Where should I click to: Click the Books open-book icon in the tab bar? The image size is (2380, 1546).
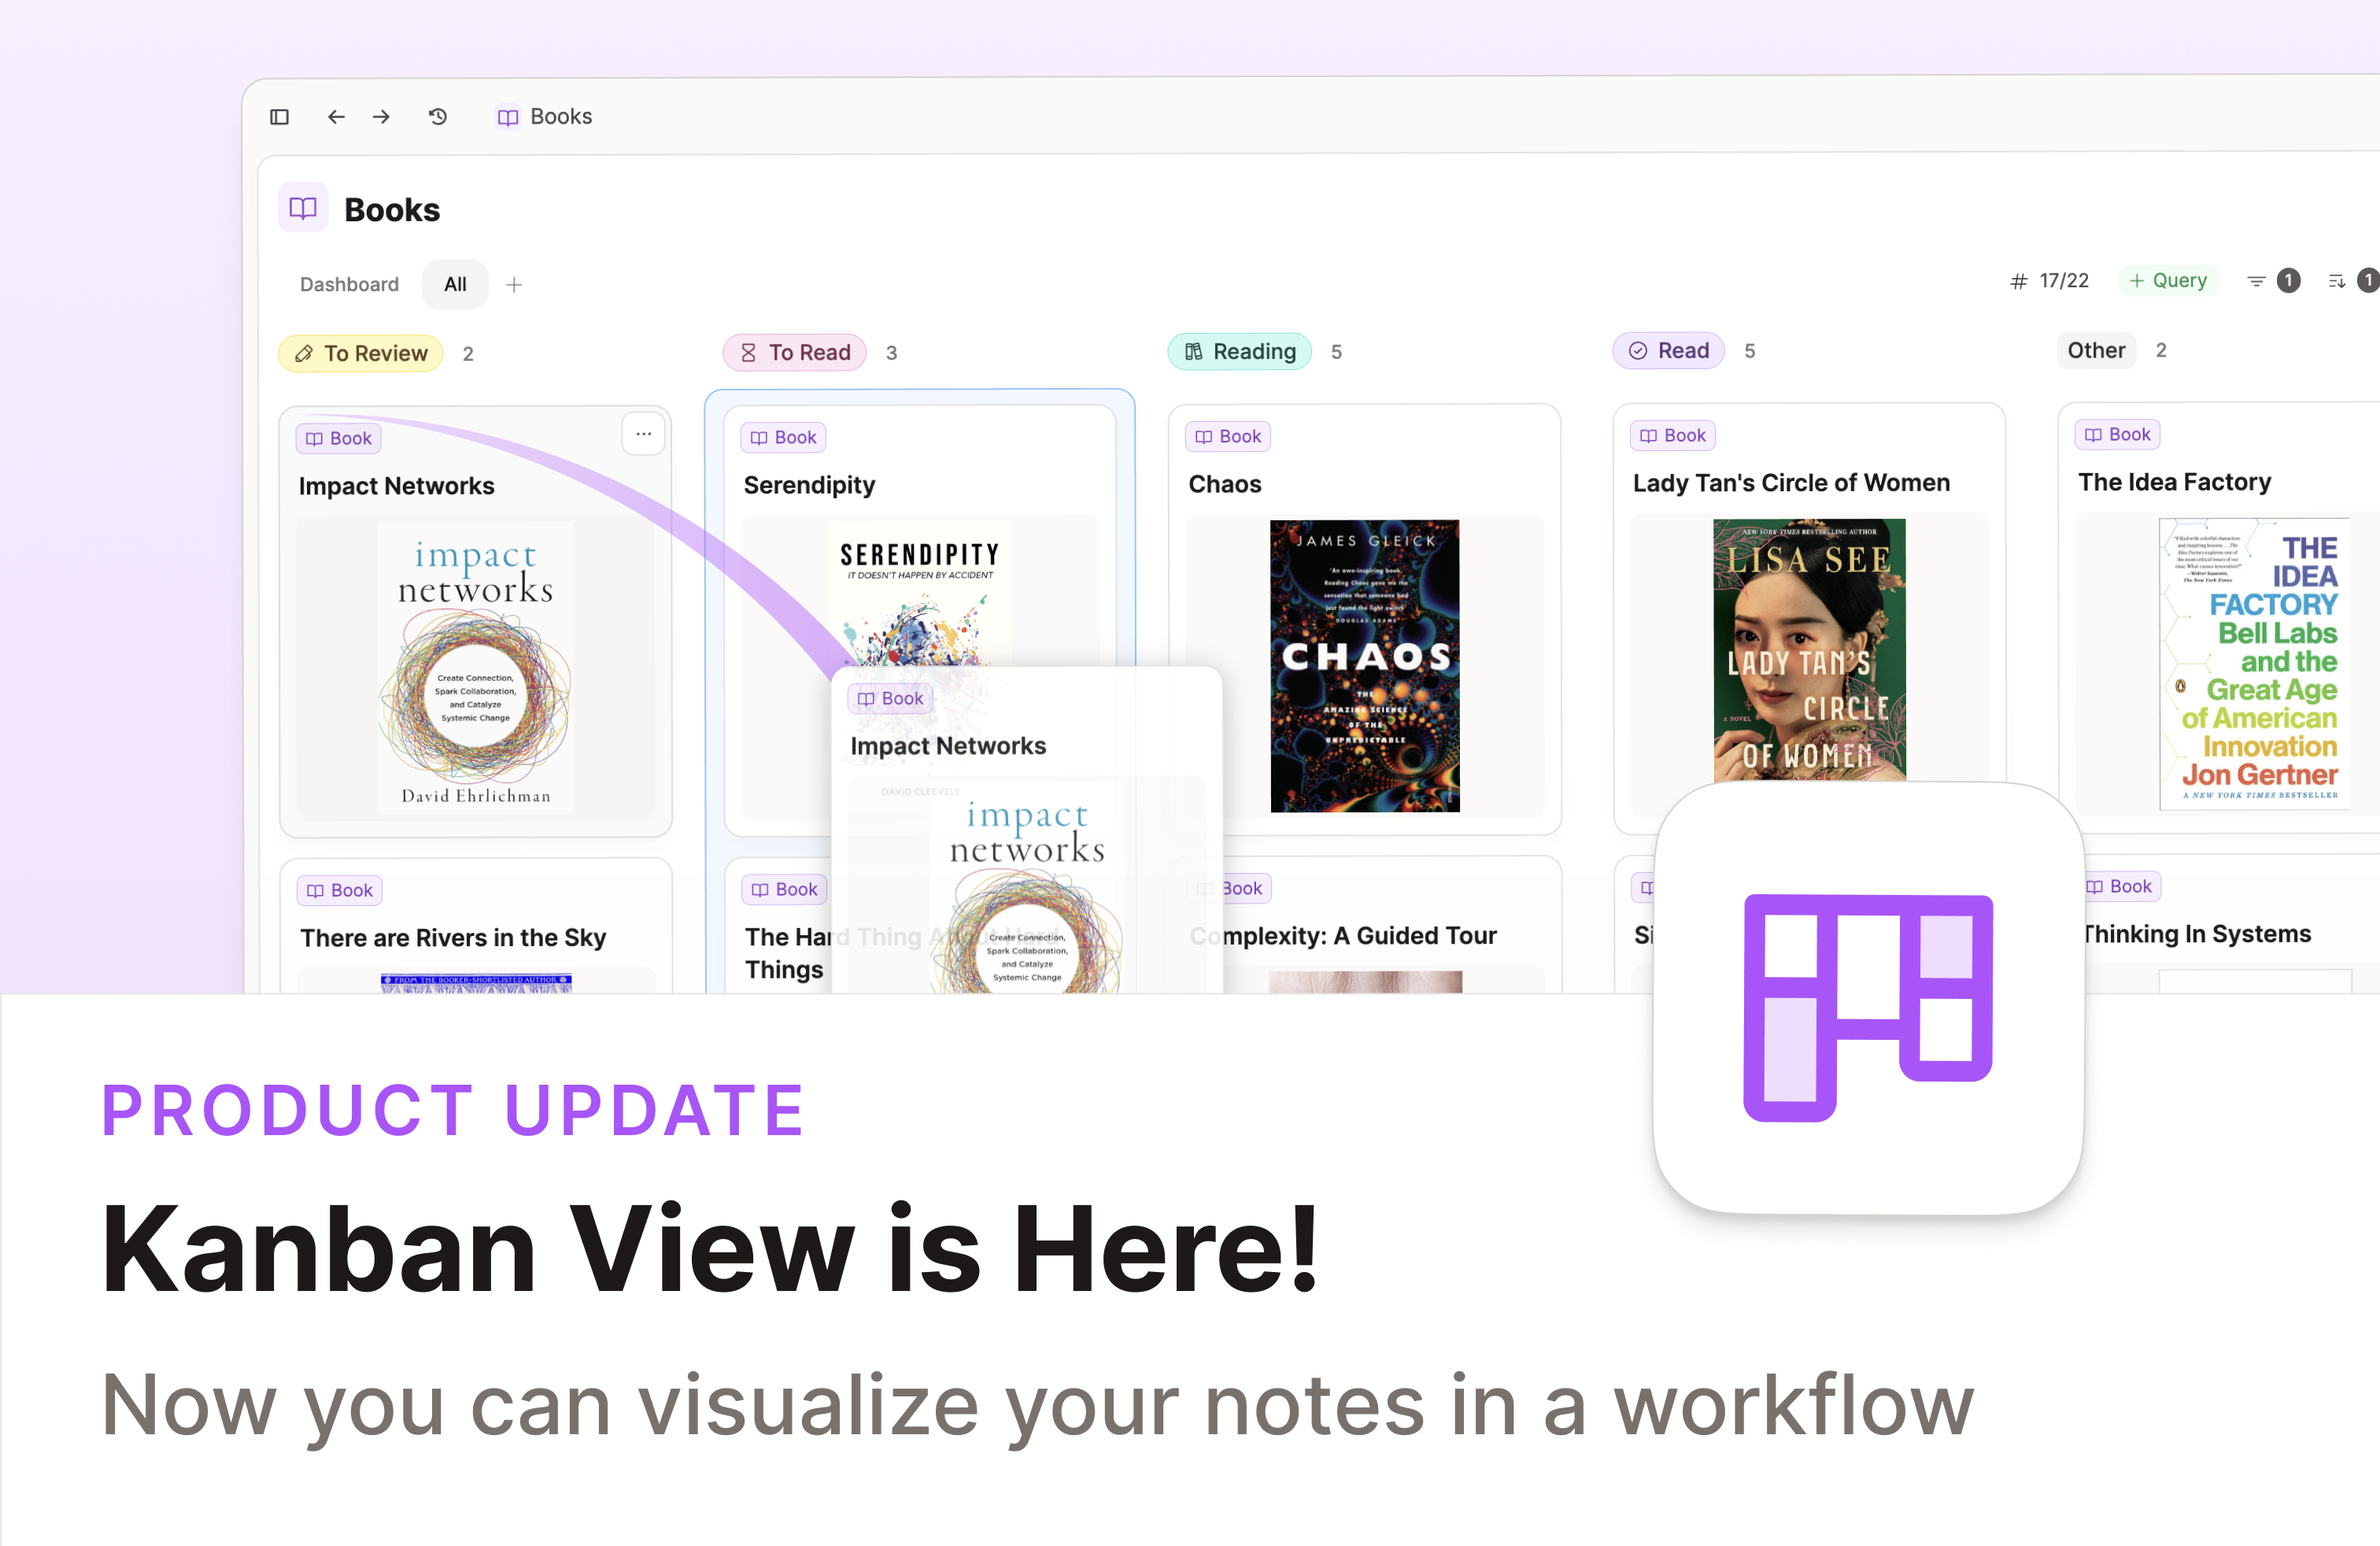(508, 117)
